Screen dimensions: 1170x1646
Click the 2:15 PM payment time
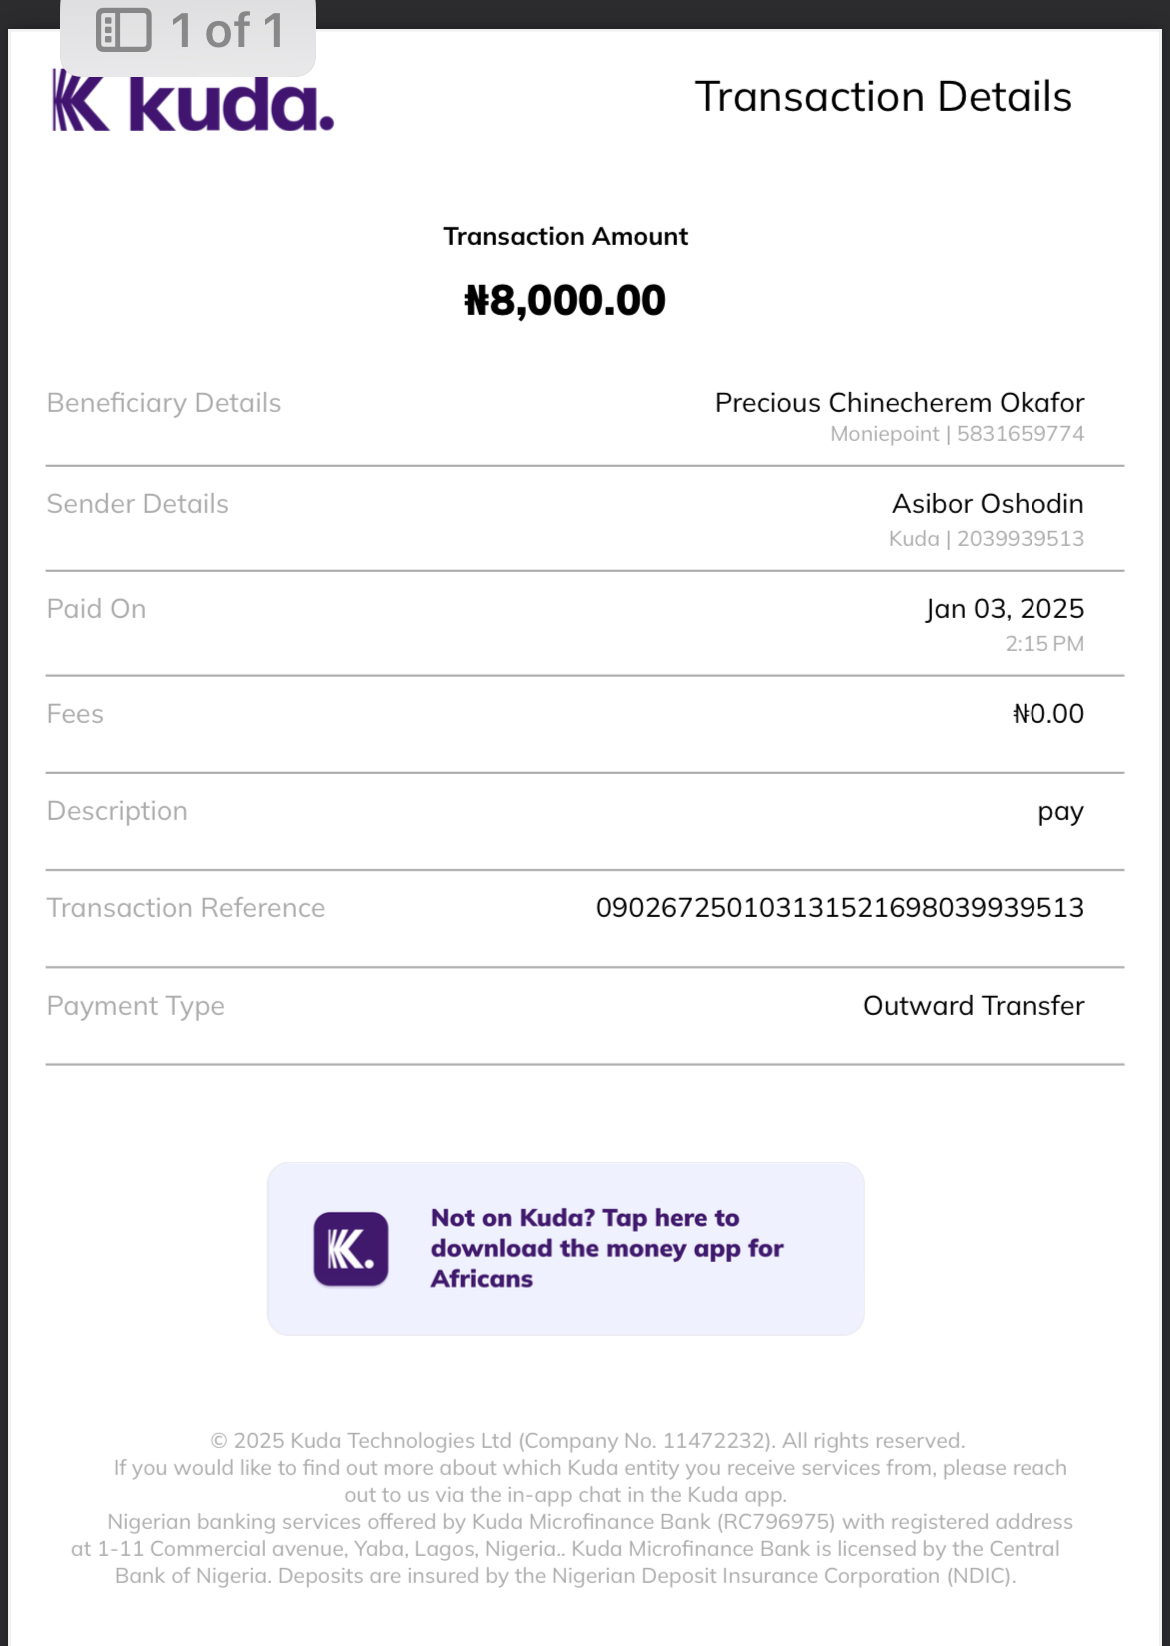click(x=1044, y=644)
